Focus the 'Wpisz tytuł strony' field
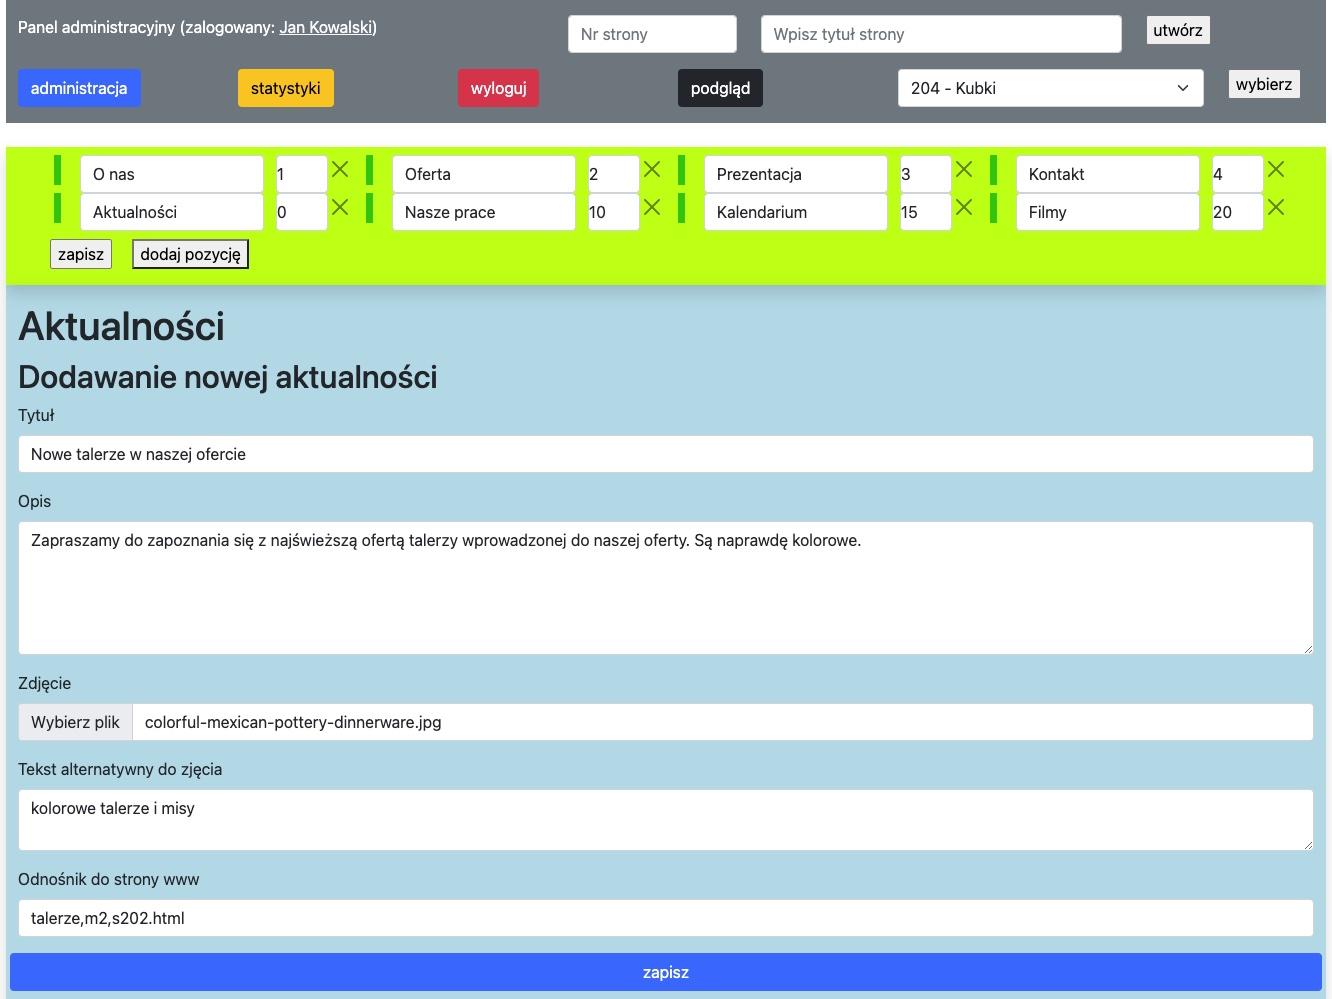The height and width of the screenshot is (999, 1332). coord(940,34)
